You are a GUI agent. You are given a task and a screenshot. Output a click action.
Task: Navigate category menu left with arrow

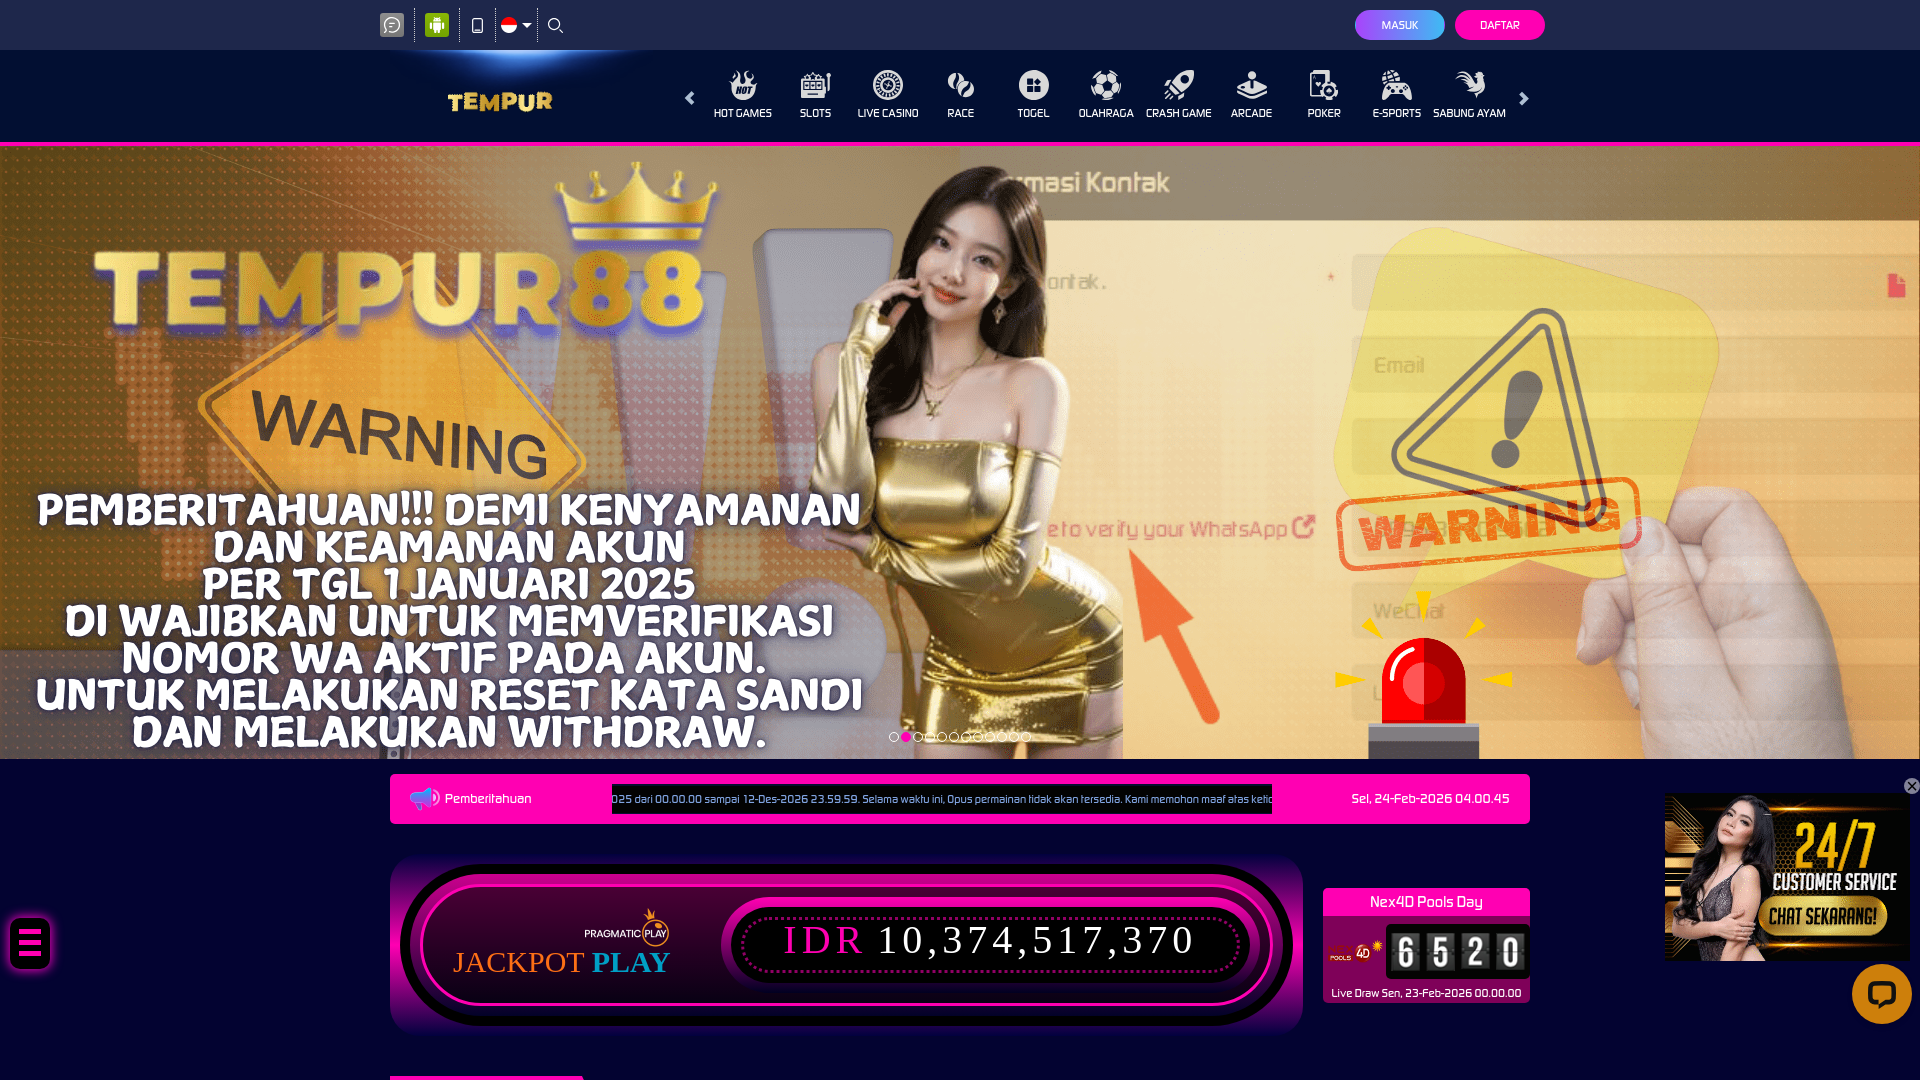click(x=689, y=98)
